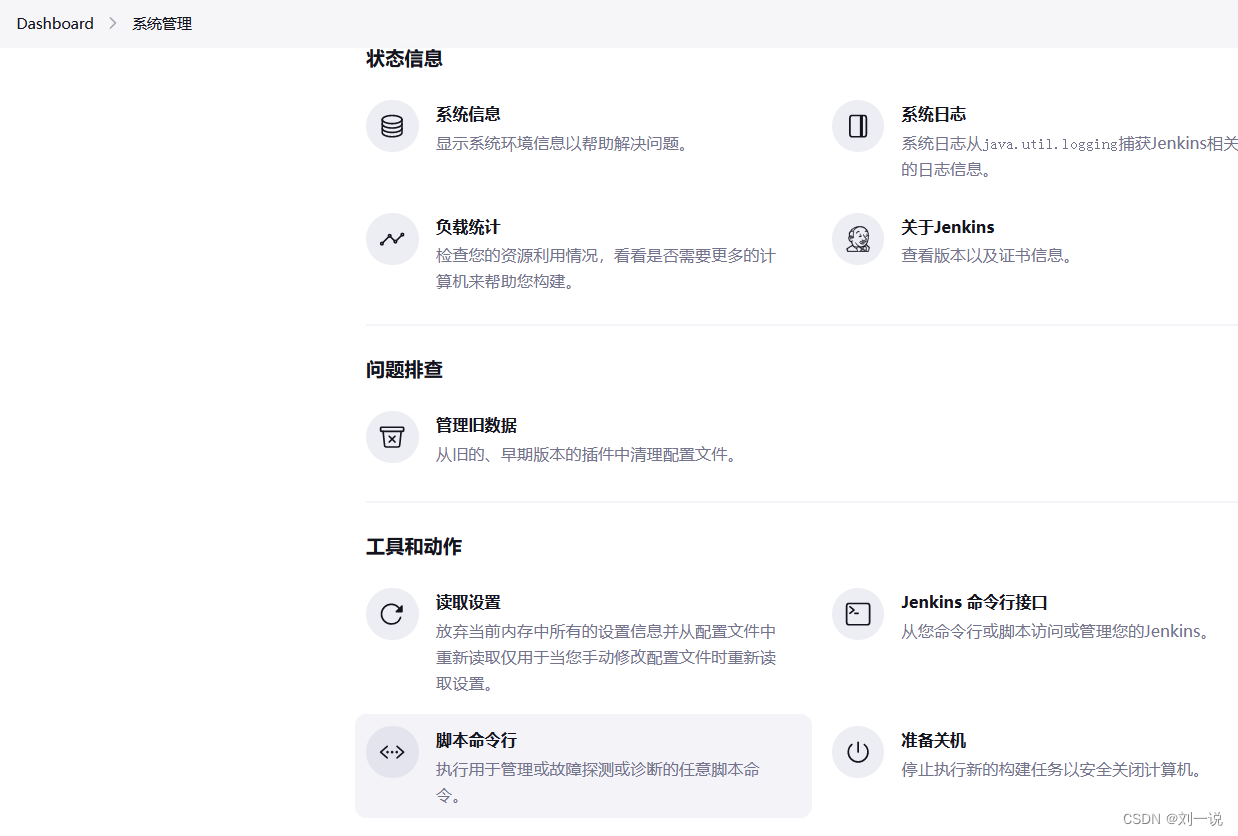Image resolution: width=1238 pixels, height=836 pixels.
Task: Click the Prepare for Shutdown power icon
Action: click(858, 752)
